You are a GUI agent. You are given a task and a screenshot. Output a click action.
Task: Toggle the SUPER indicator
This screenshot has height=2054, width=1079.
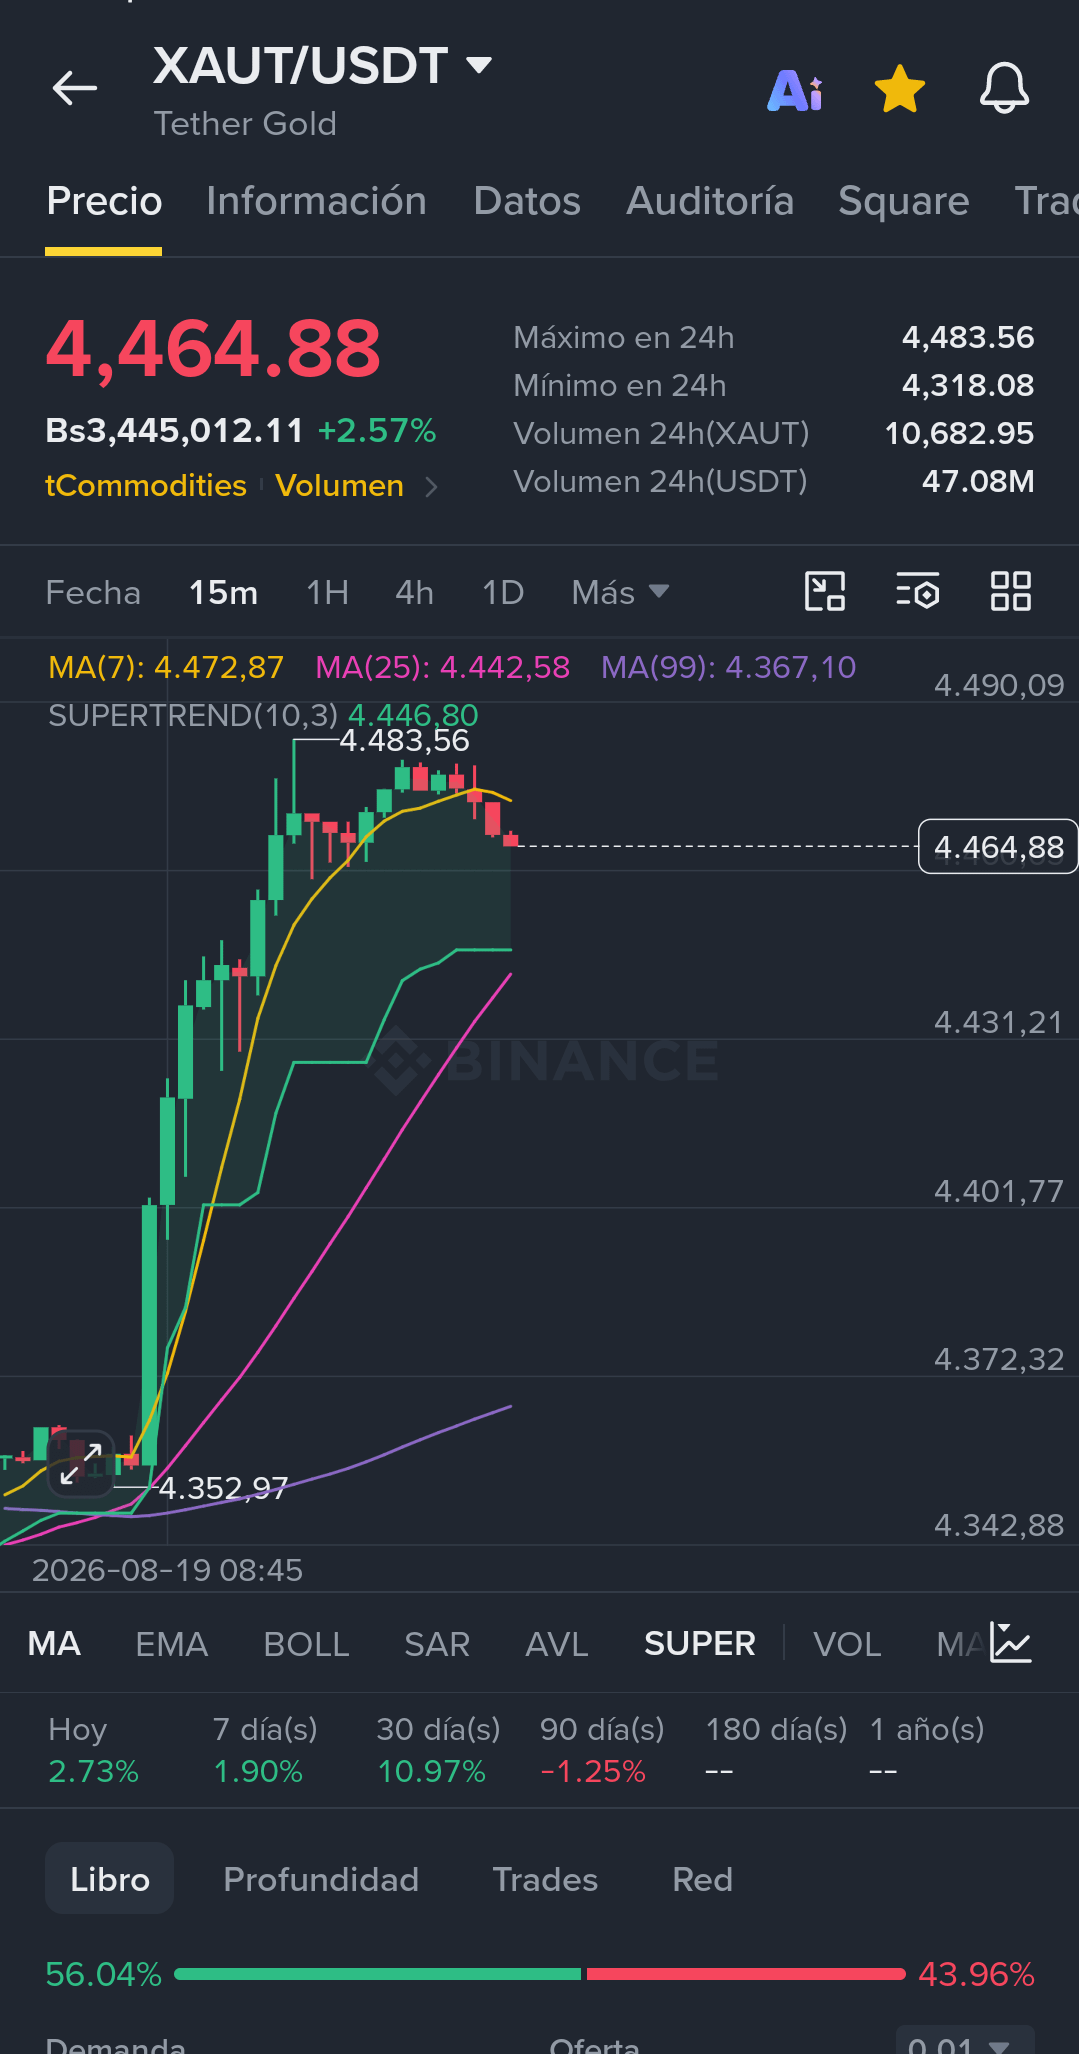click(700, 1644)
